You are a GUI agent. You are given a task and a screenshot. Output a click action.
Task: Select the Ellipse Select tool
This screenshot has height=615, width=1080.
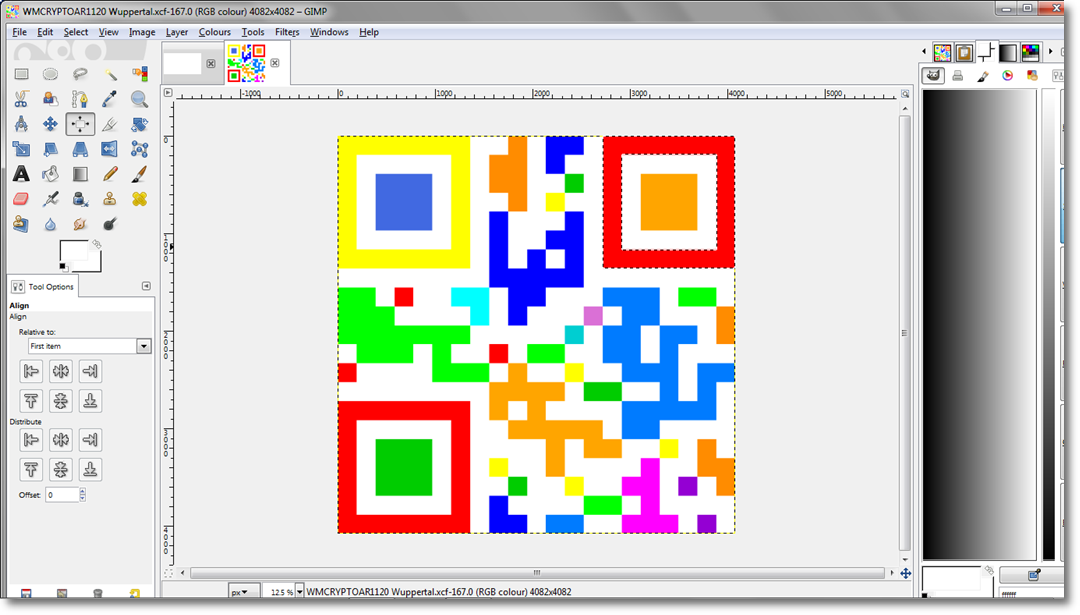(50, 74)
